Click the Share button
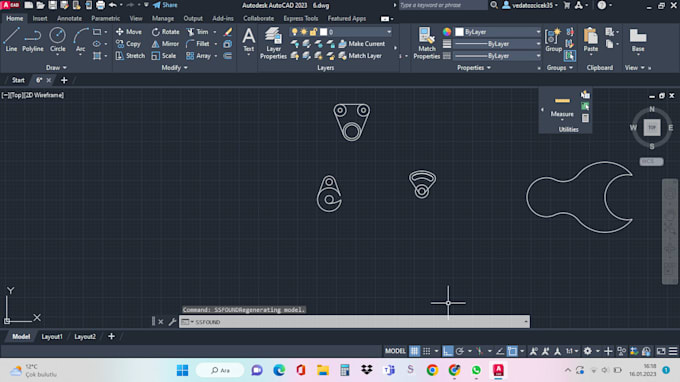The height and width of the screenshot is (382, 680). tap(165, 5)
